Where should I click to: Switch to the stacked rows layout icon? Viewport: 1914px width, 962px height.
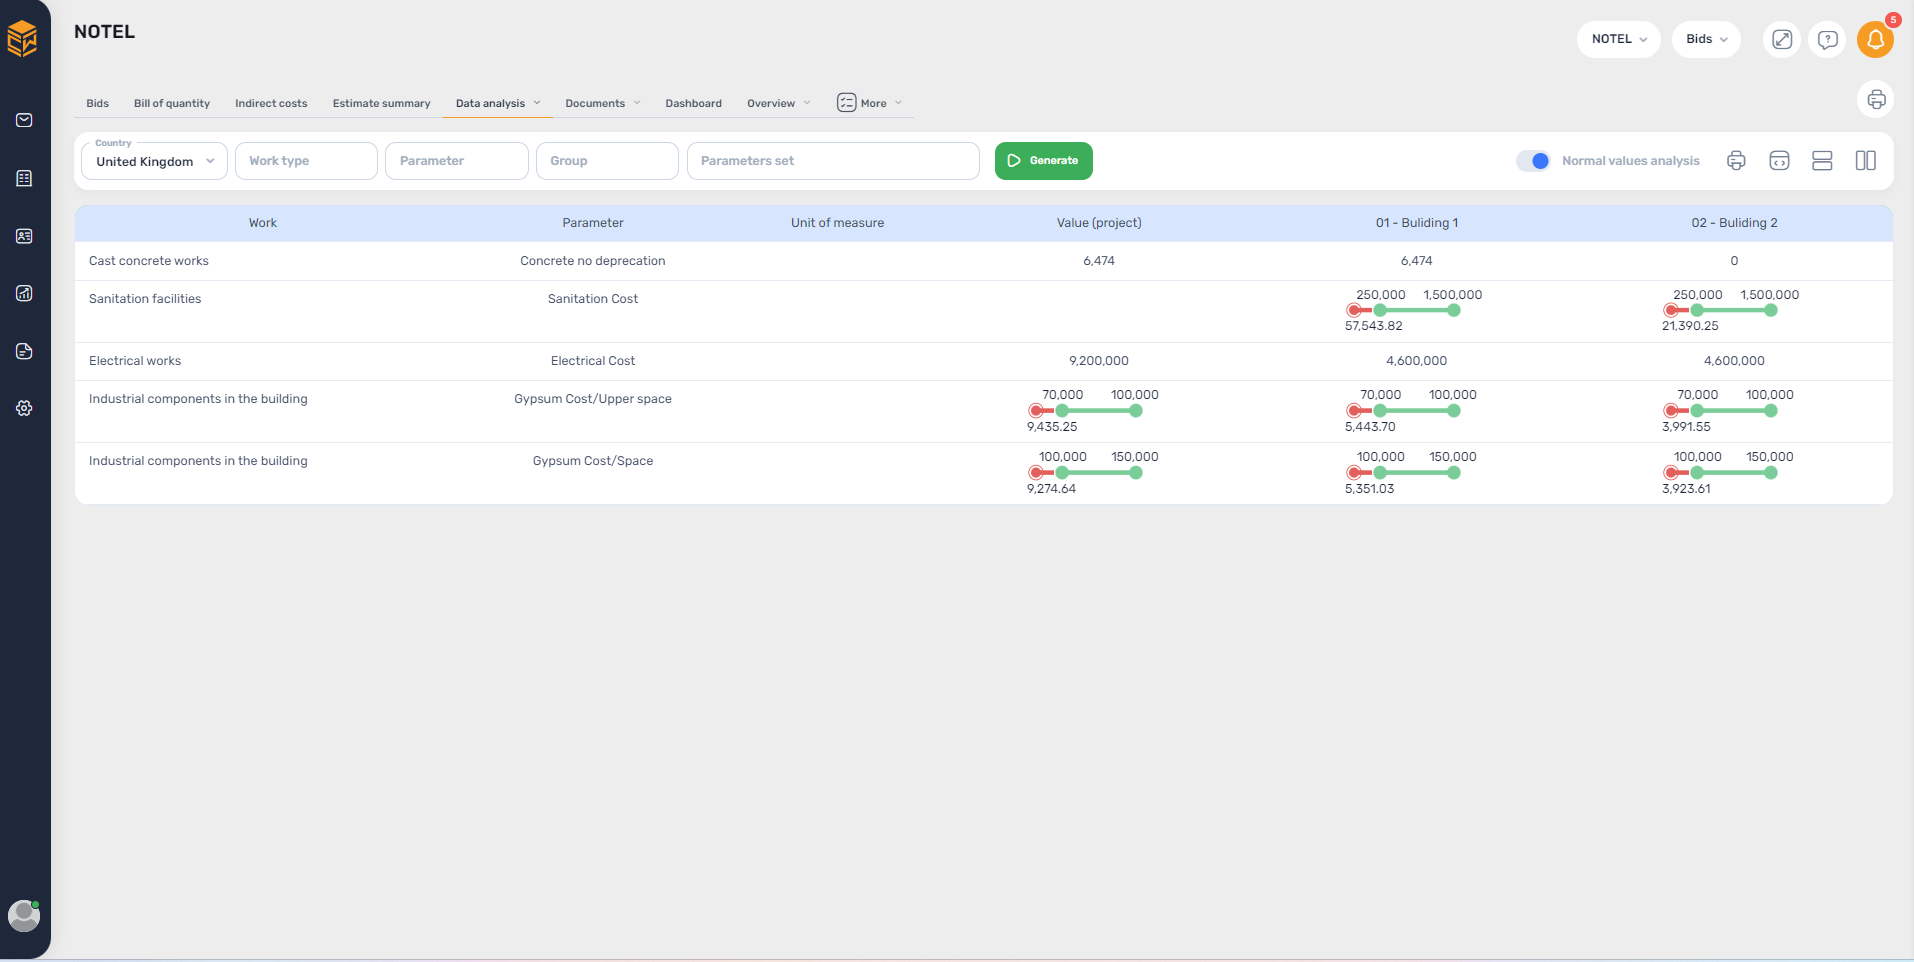[x=1822, y=161]
